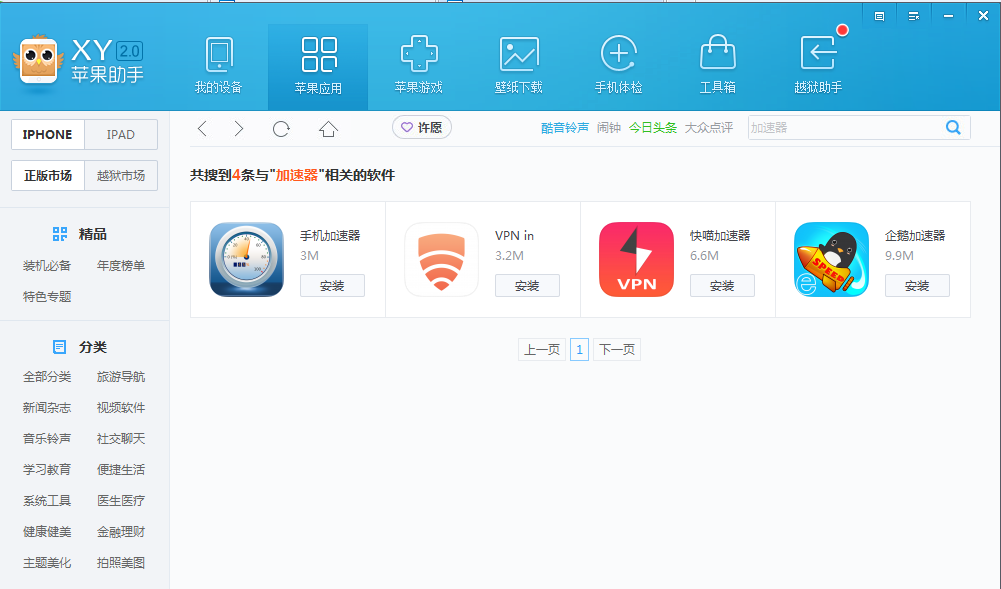Browse 医生医疗 category
This screenshot has width=1001, height=589.
121,500
